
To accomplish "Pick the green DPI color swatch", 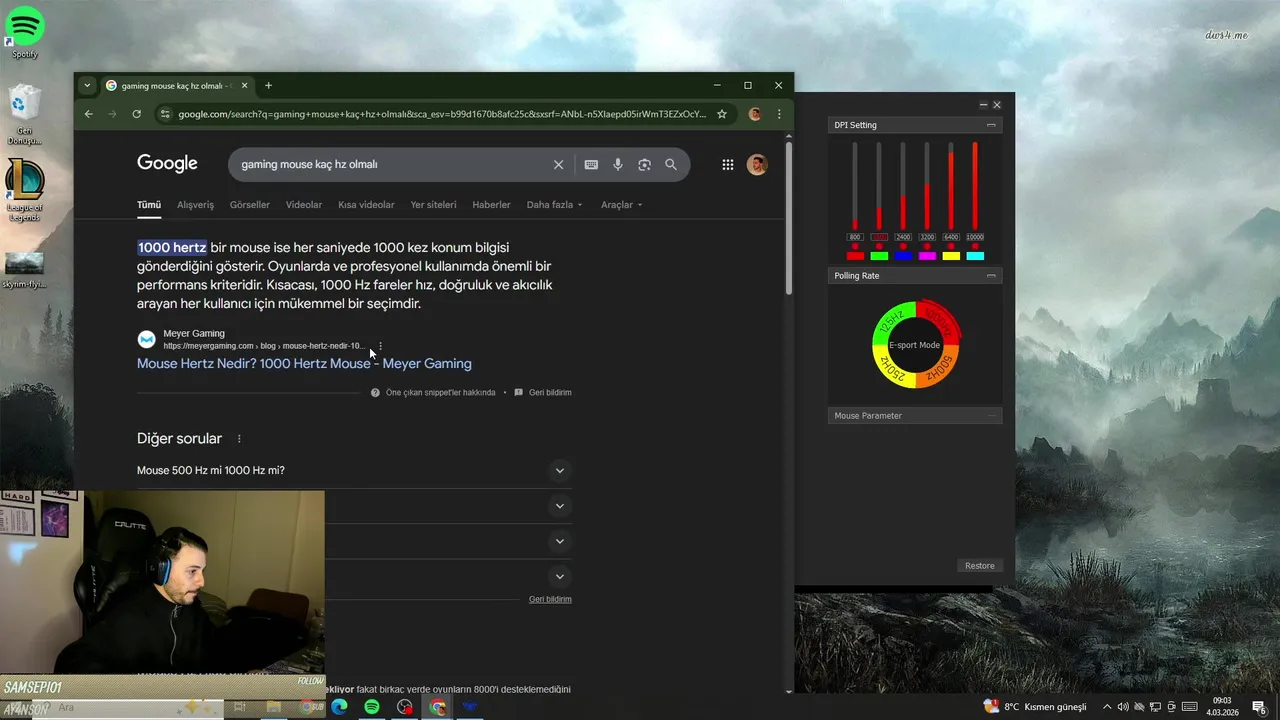I will point(879,256).
